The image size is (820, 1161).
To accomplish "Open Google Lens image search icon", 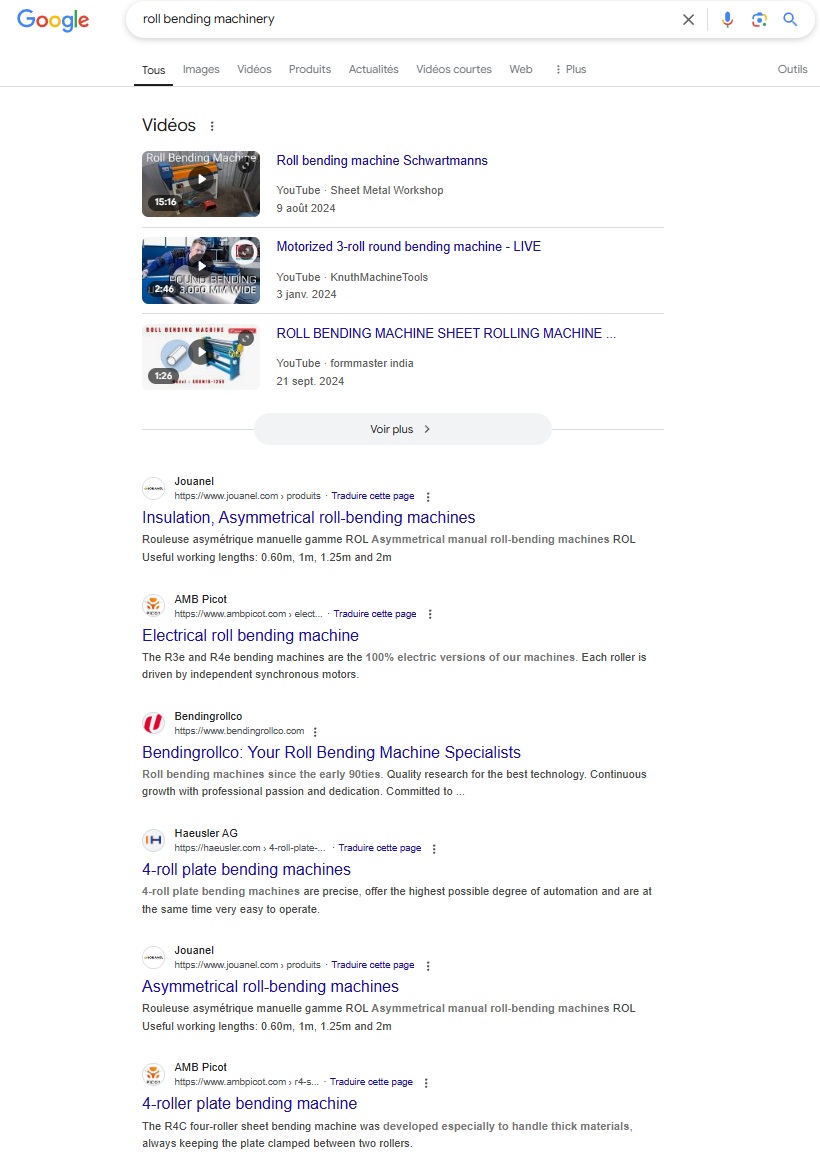I will coord(759,20).
